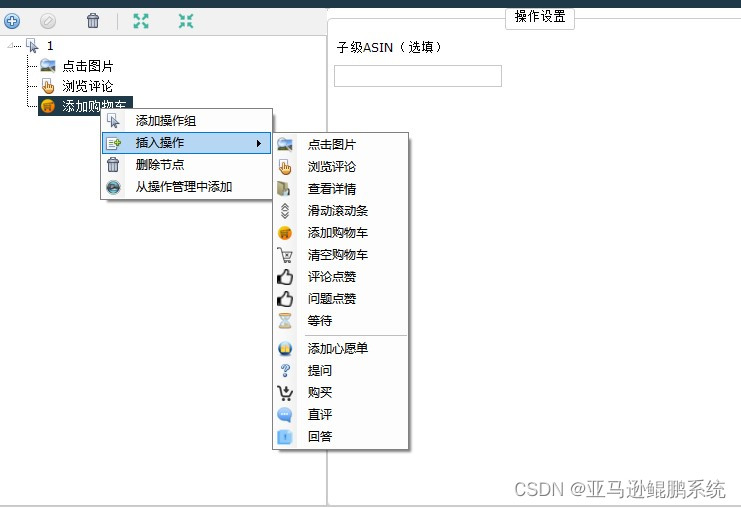Insert 添加心愿单 from the submenu
This screenshot has height=508, width=741.
pyautogui.click(x=341, y=348)
